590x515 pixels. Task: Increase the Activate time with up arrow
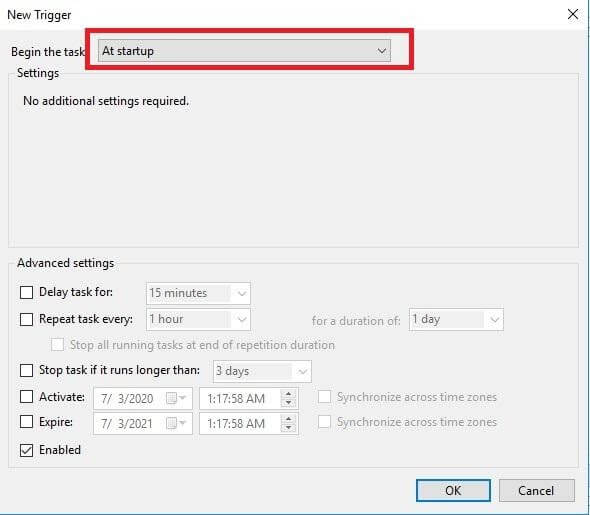click(289, 394)
